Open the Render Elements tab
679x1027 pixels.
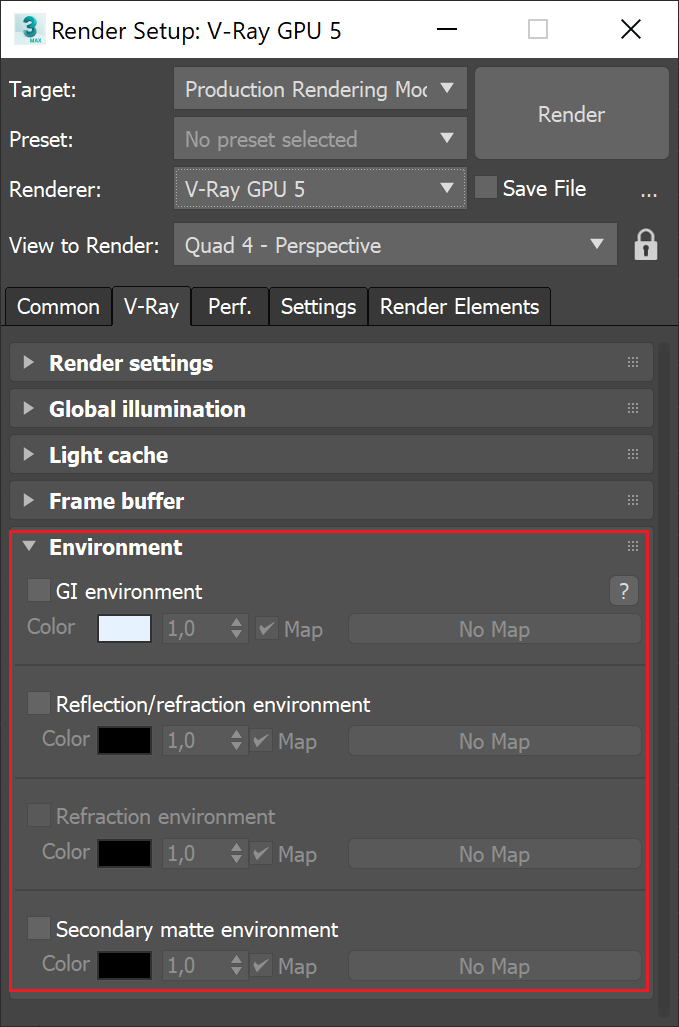coord(459,306)
